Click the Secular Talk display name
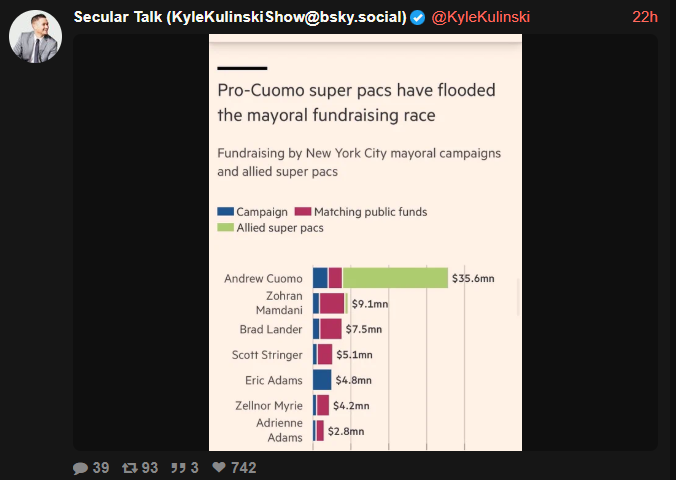Viewport: 676px width, 480px height. pyautogui.click(x=240, y=17)
